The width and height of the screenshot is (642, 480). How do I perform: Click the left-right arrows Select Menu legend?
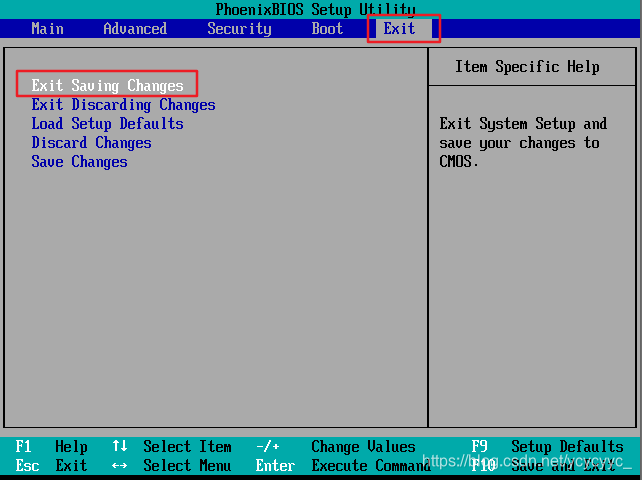pyautogui.click(x=172, y=466)
